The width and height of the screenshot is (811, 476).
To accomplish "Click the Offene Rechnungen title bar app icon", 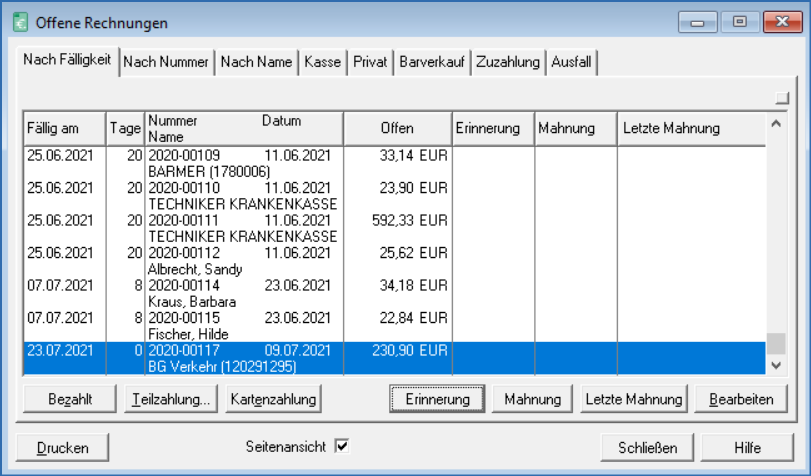I will click(x=19, y=22).
